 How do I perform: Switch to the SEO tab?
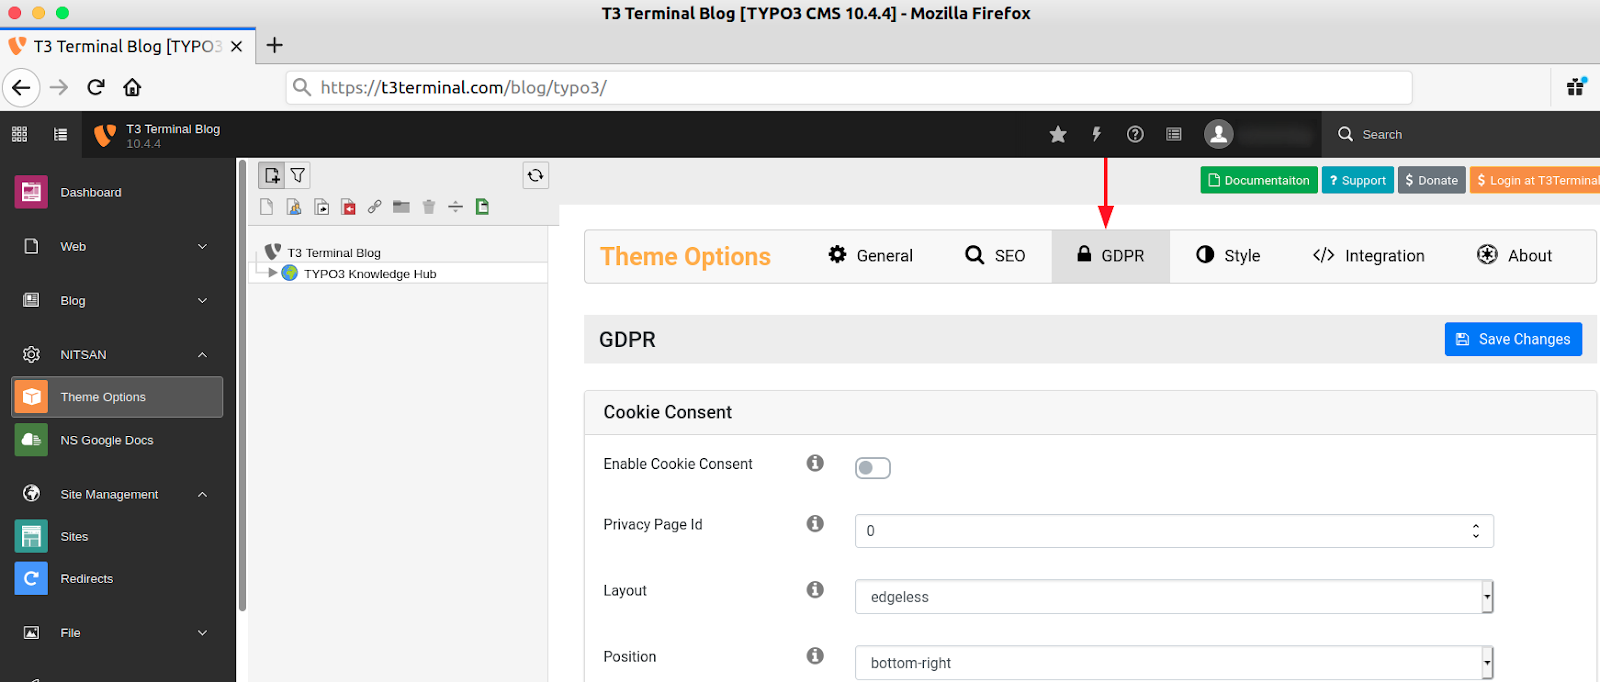pyautogui.click(x=995, y=256)
